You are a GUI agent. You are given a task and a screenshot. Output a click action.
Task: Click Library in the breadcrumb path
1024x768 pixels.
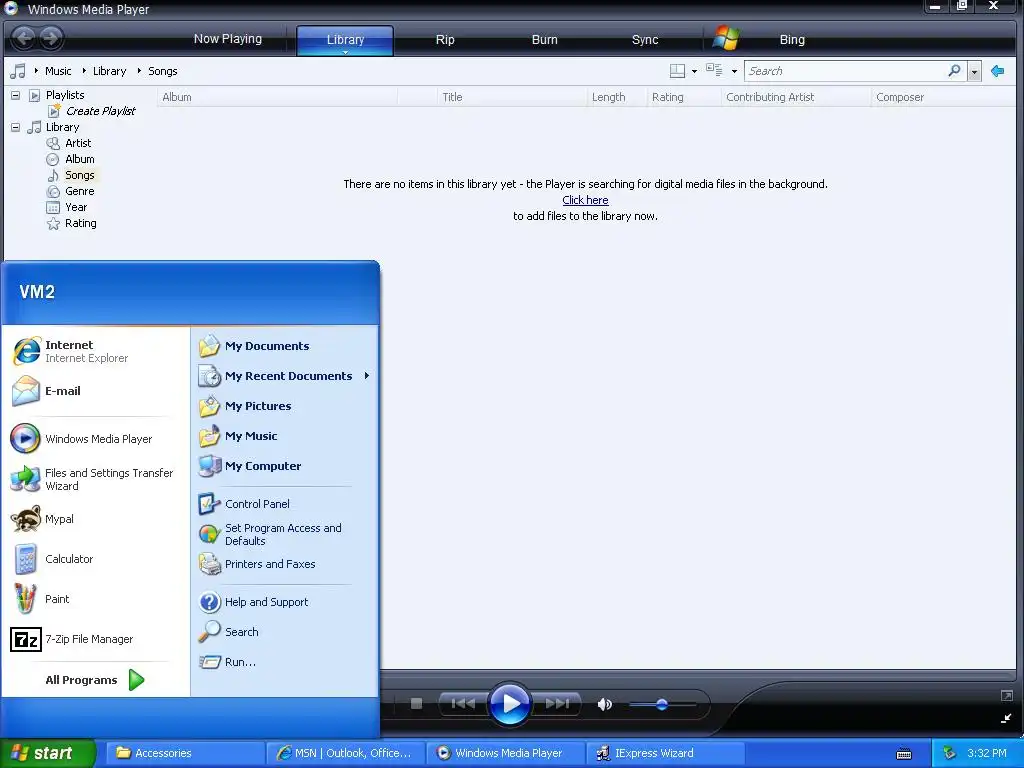109,71
